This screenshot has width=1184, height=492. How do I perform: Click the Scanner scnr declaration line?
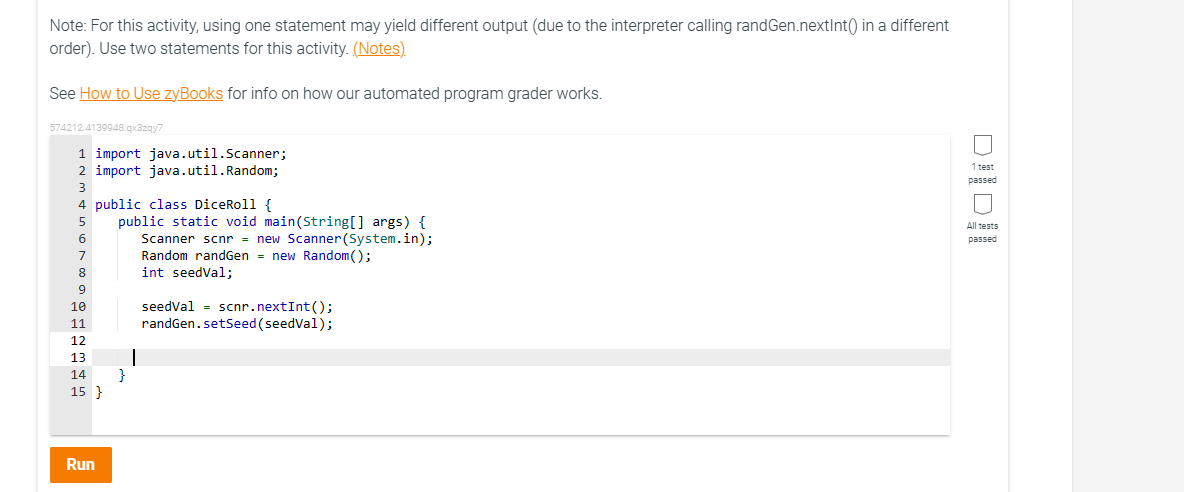click(x=286, y=239)
